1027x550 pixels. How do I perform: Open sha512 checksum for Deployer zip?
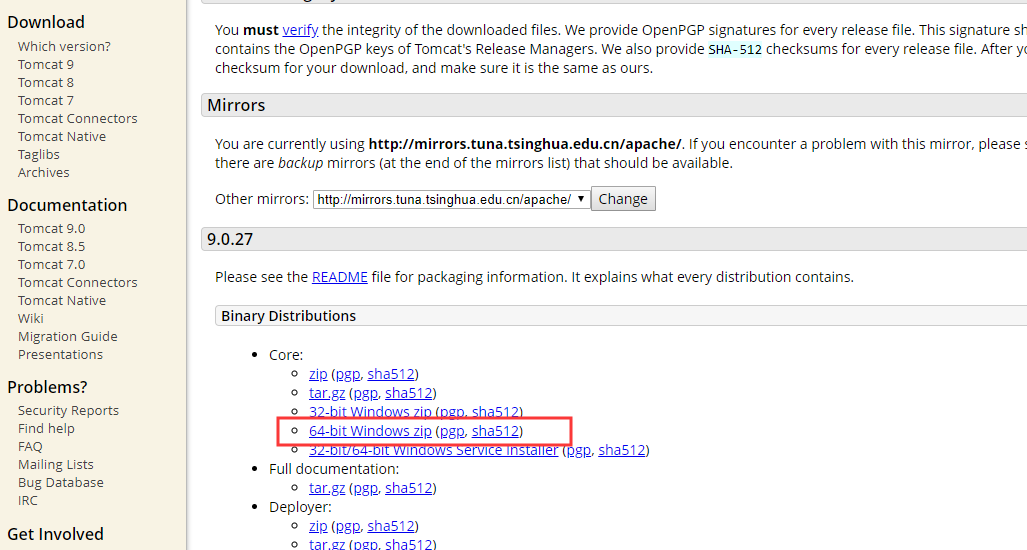(x=391, y=526)
